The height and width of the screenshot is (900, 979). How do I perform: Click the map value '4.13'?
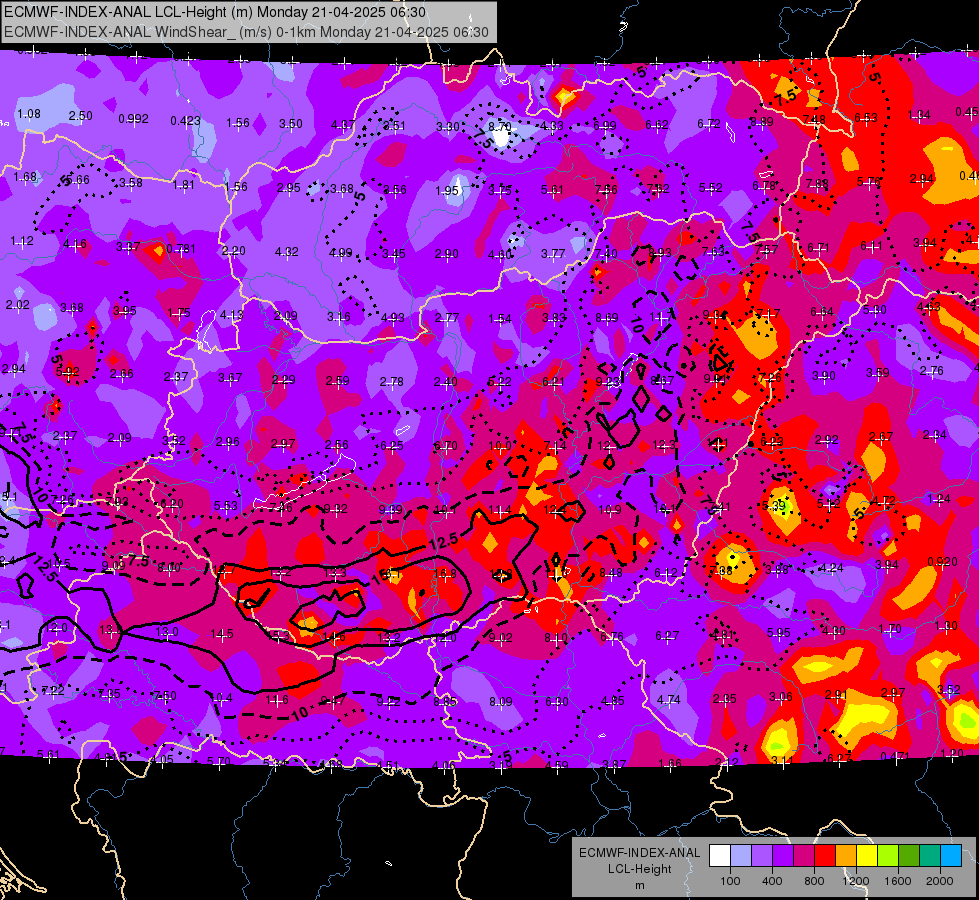(232, 315)
